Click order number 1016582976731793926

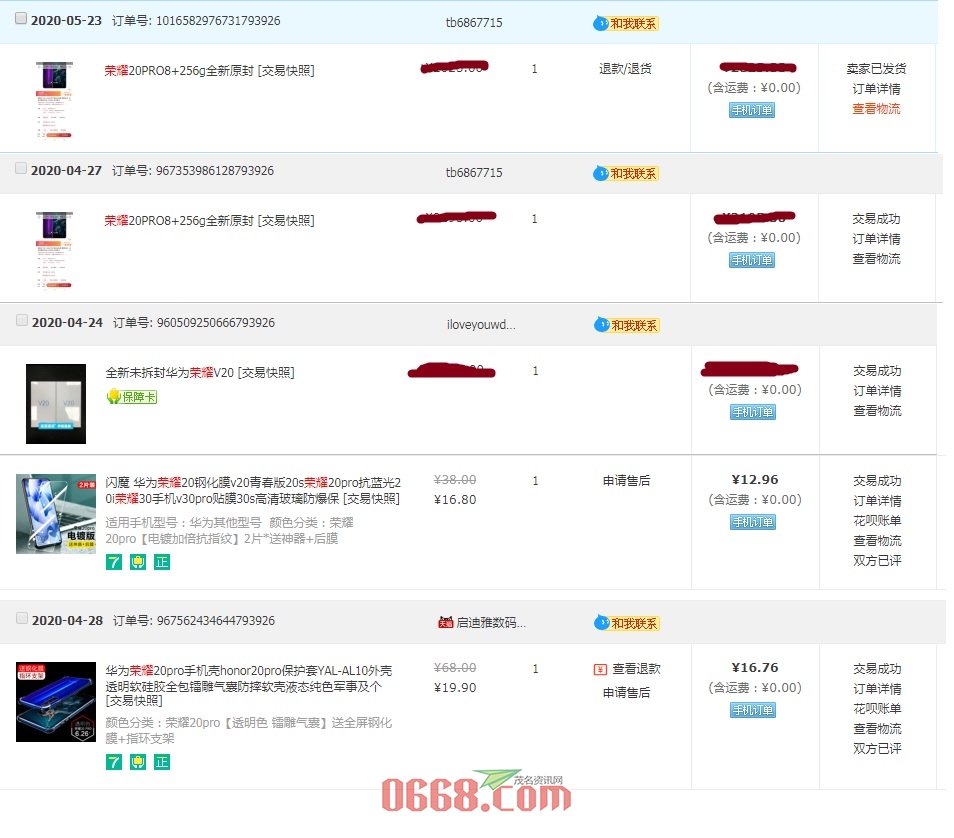coord(218,21)
